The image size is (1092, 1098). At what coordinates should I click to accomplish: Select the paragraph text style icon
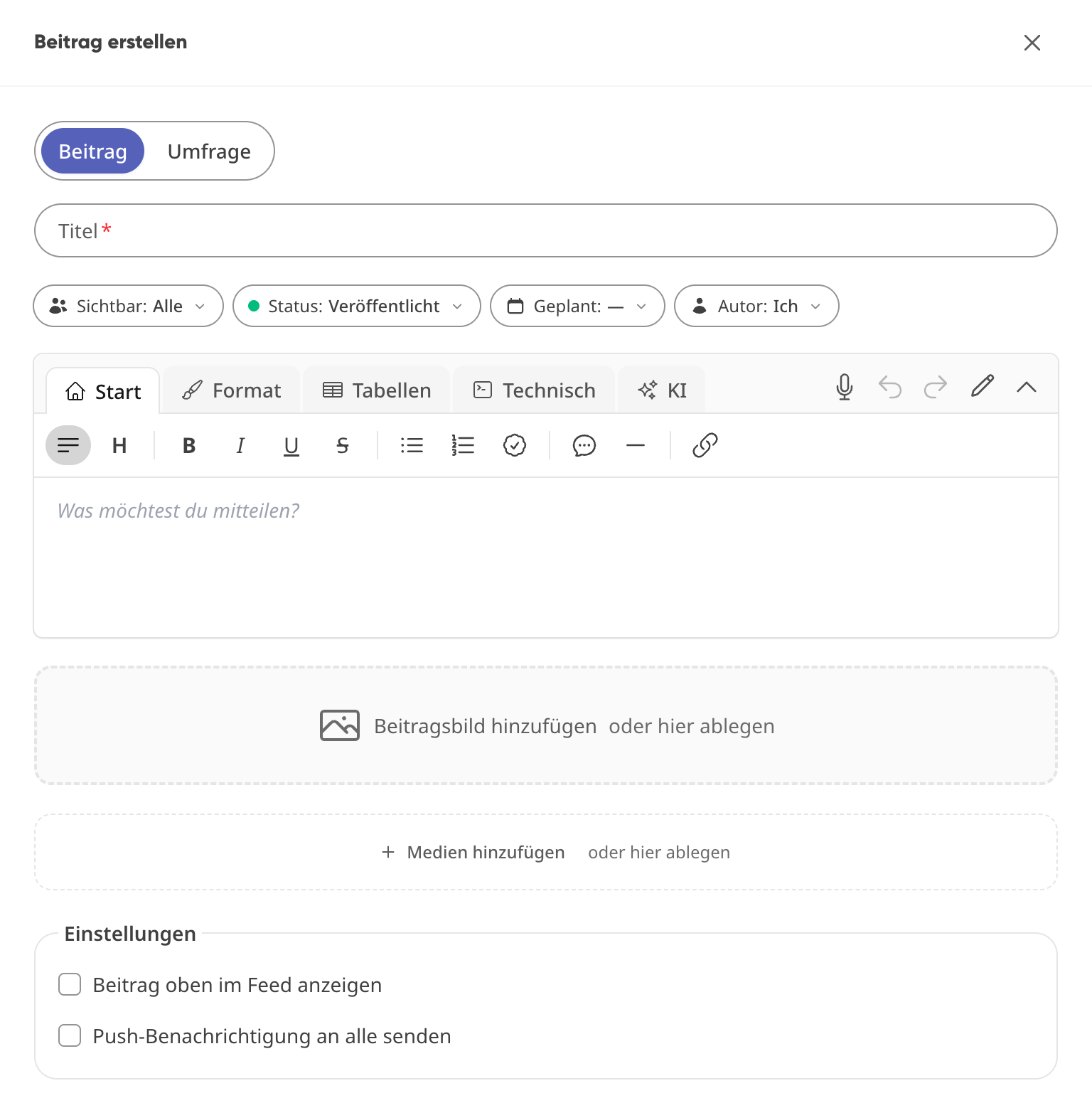pyautogui.click(x=68, y=445)
